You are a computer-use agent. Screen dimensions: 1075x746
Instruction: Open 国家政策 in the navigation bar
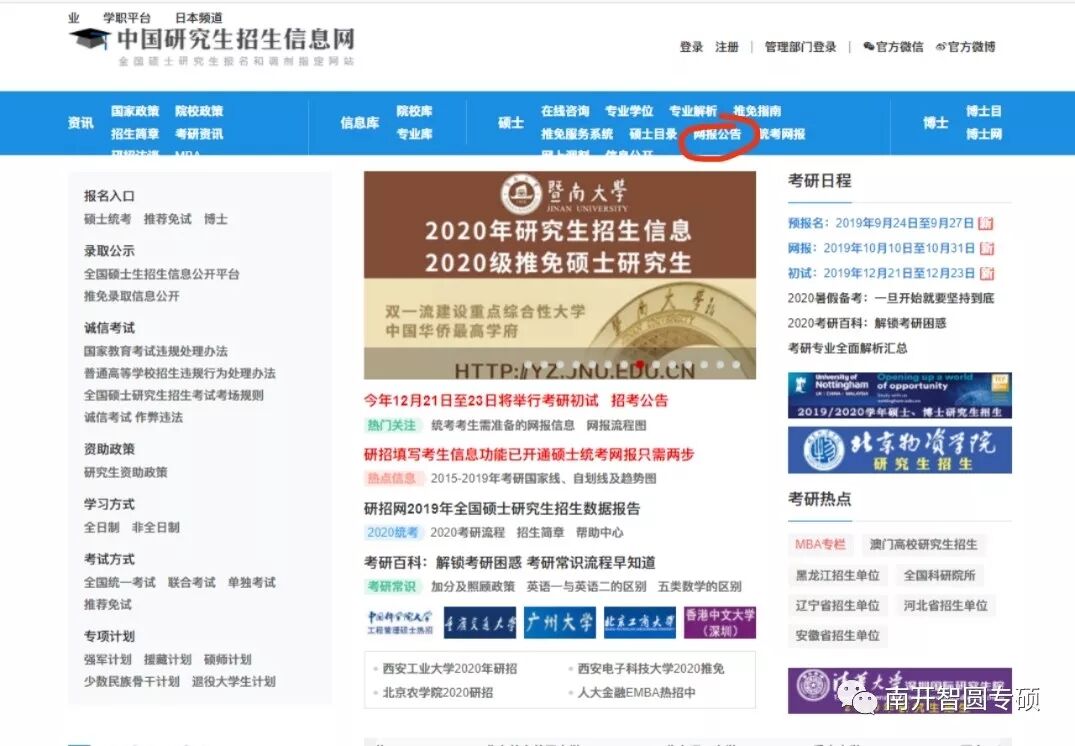pos(135,111)
